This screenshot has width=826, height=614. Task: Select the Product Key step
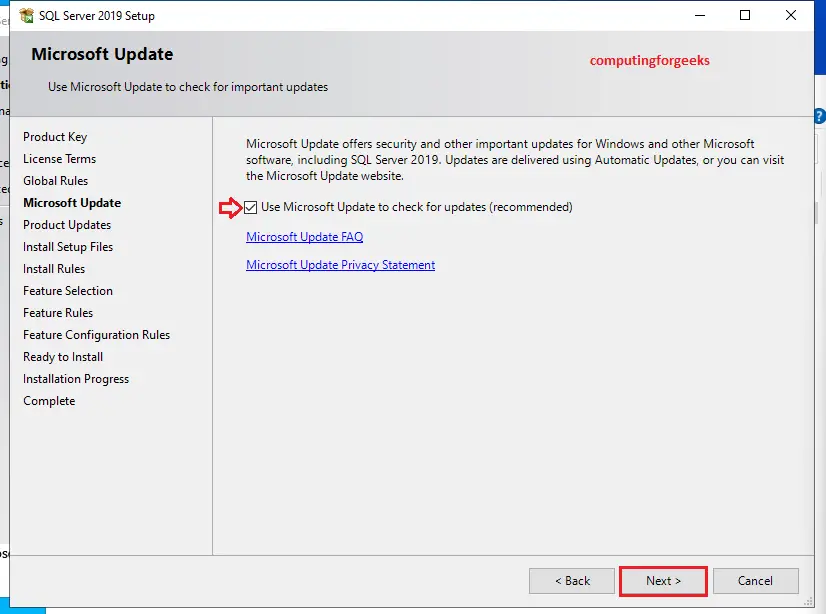click(55, 137)
